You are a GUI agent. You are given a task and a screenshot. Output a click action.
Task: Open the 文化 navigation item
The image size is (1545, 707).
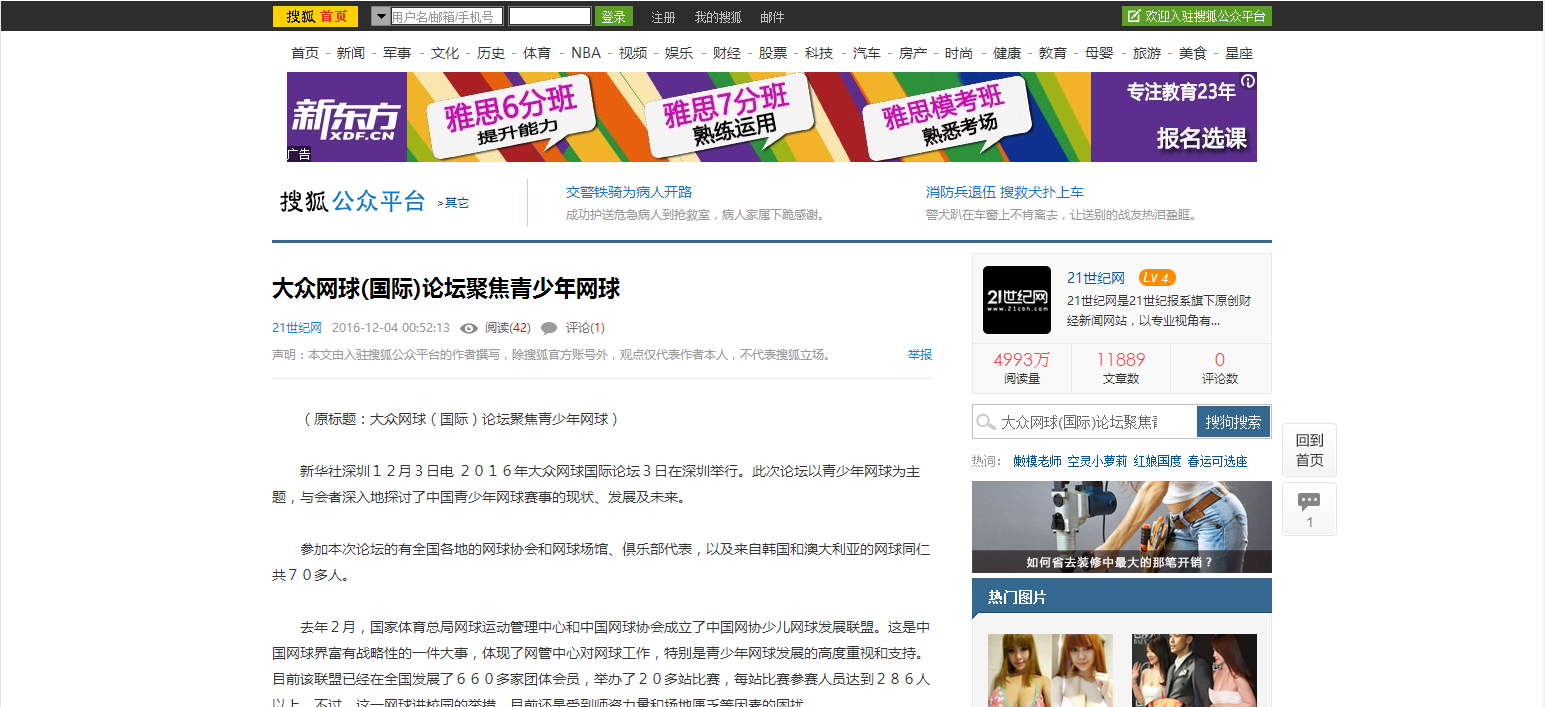(445, 53)
